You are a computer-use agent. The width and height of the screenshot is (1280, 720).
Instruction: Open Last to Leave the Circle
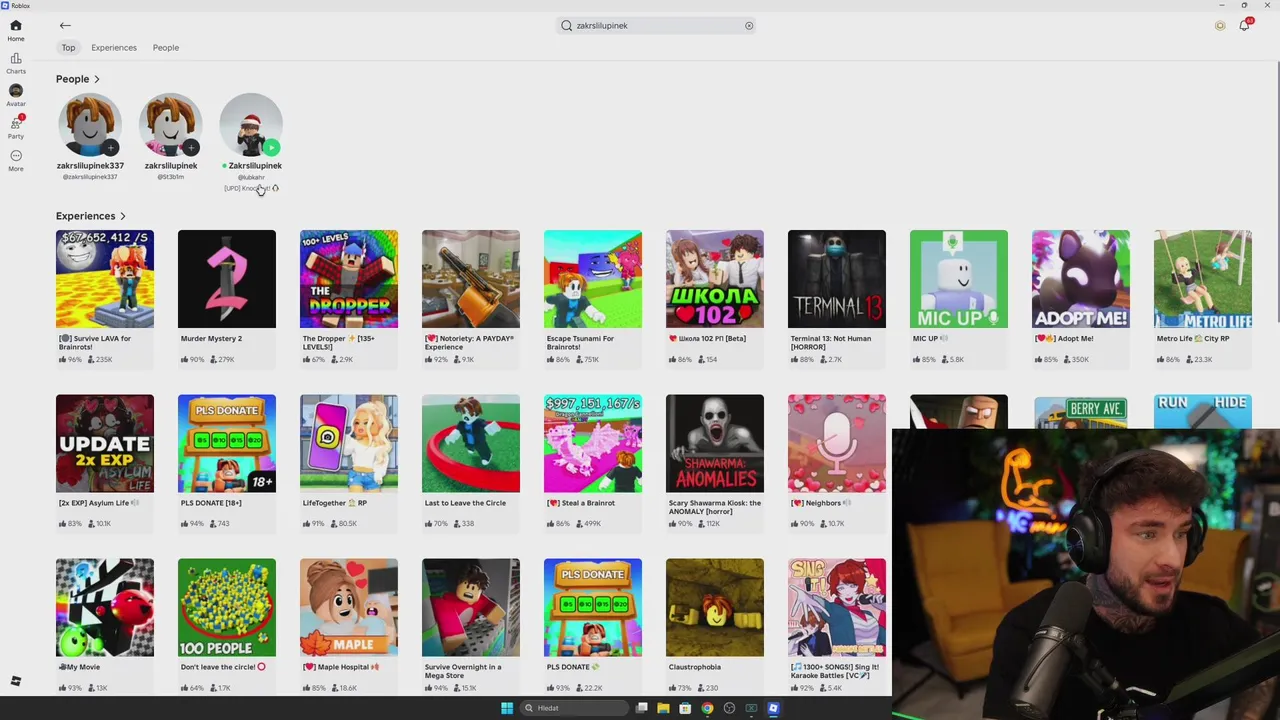[x=471, y=443]
